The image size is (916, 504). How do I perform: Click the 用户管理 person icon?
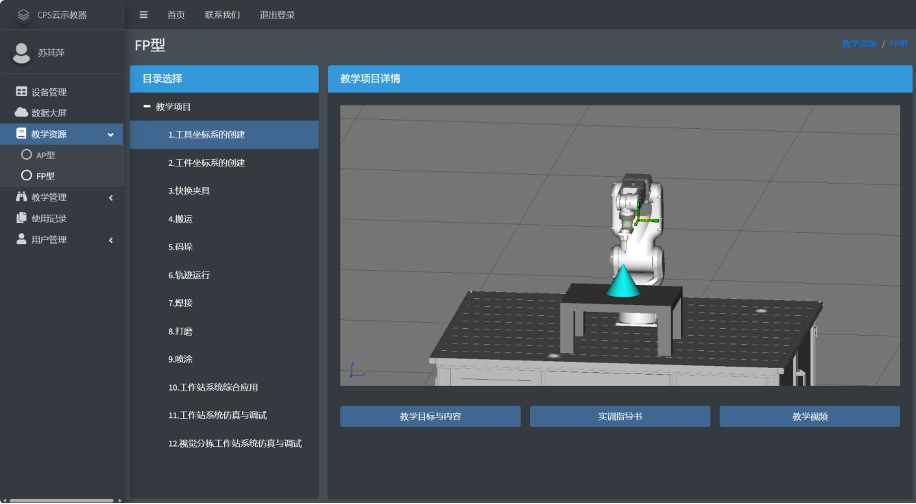pyautogui.click(x=22, y=239)
